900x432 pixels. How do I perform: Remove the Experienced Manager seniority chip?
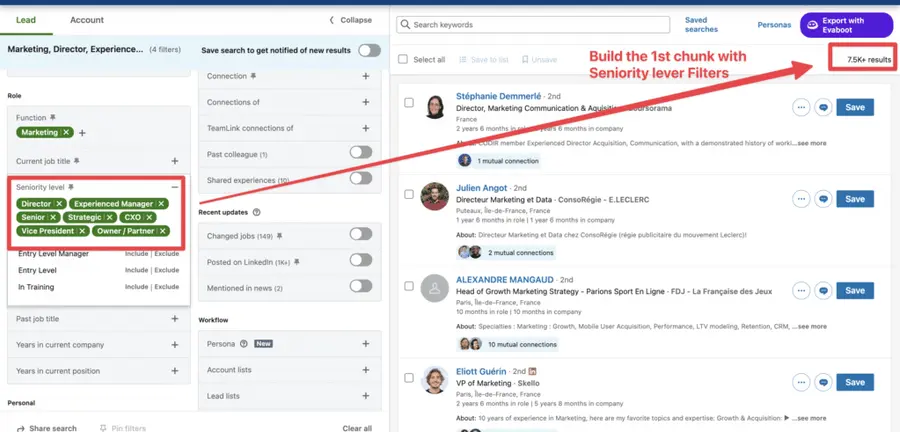click(x=162, y=204)
